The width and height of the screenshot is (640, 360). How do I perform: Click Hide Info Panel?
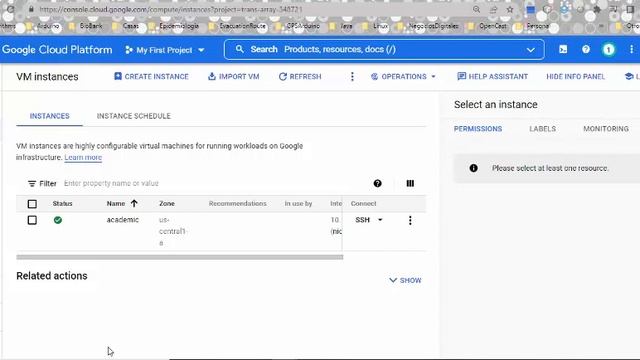576,77
